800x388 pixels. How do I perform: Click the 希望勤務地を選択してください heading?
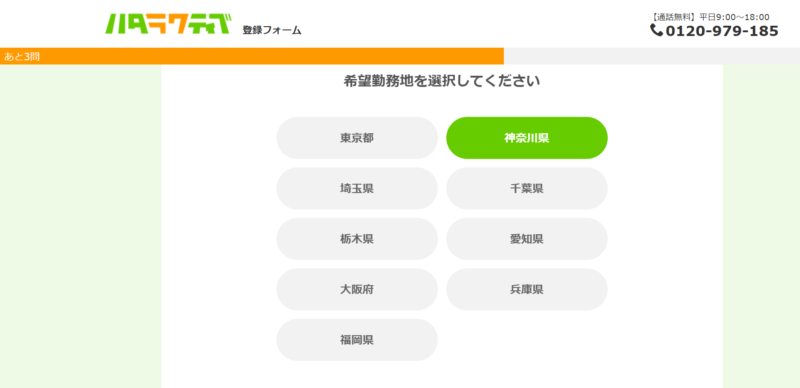[442, 81]
